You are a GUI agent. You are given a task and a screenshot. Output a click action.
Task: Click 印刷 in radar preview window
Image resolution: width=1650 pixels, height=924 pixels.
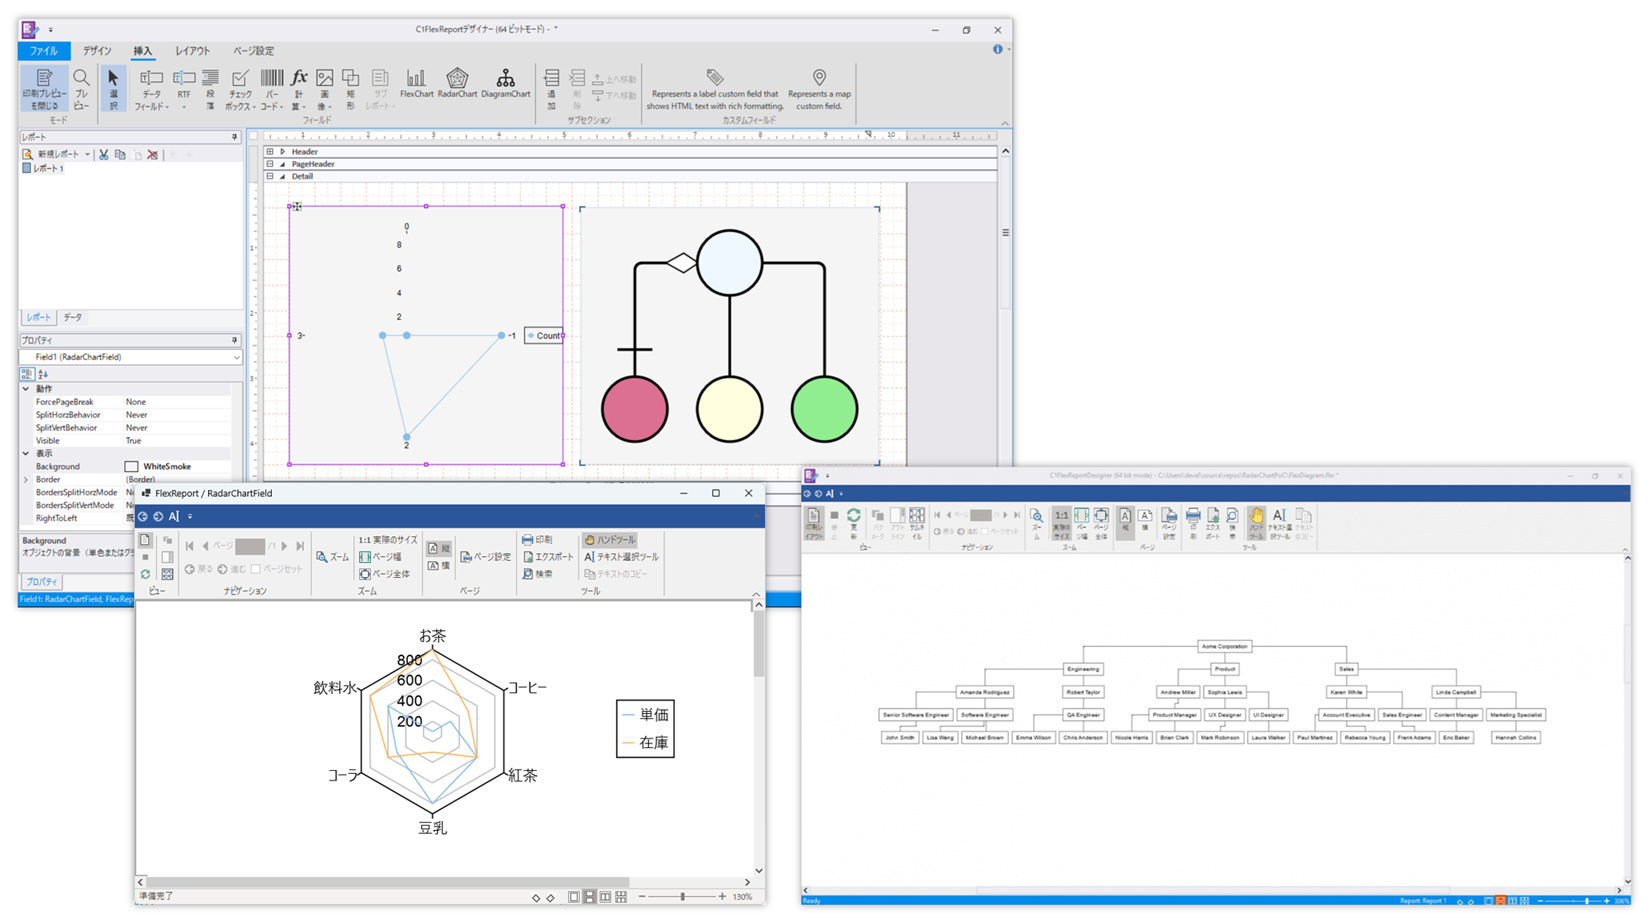click(537, 540)
